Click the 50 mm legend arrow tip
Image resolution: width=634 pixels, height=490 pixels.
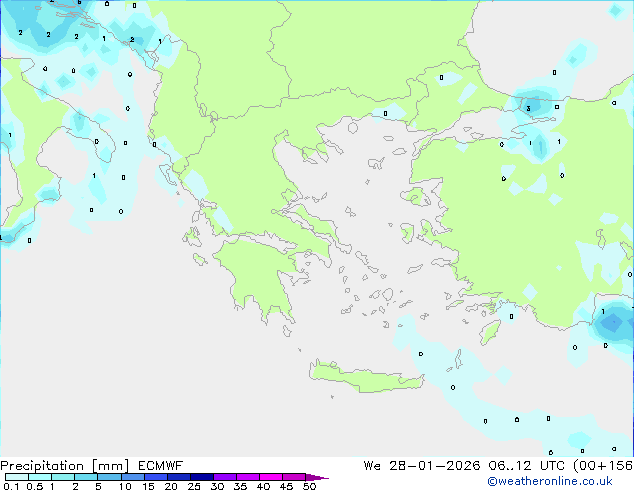coord(317,477)
